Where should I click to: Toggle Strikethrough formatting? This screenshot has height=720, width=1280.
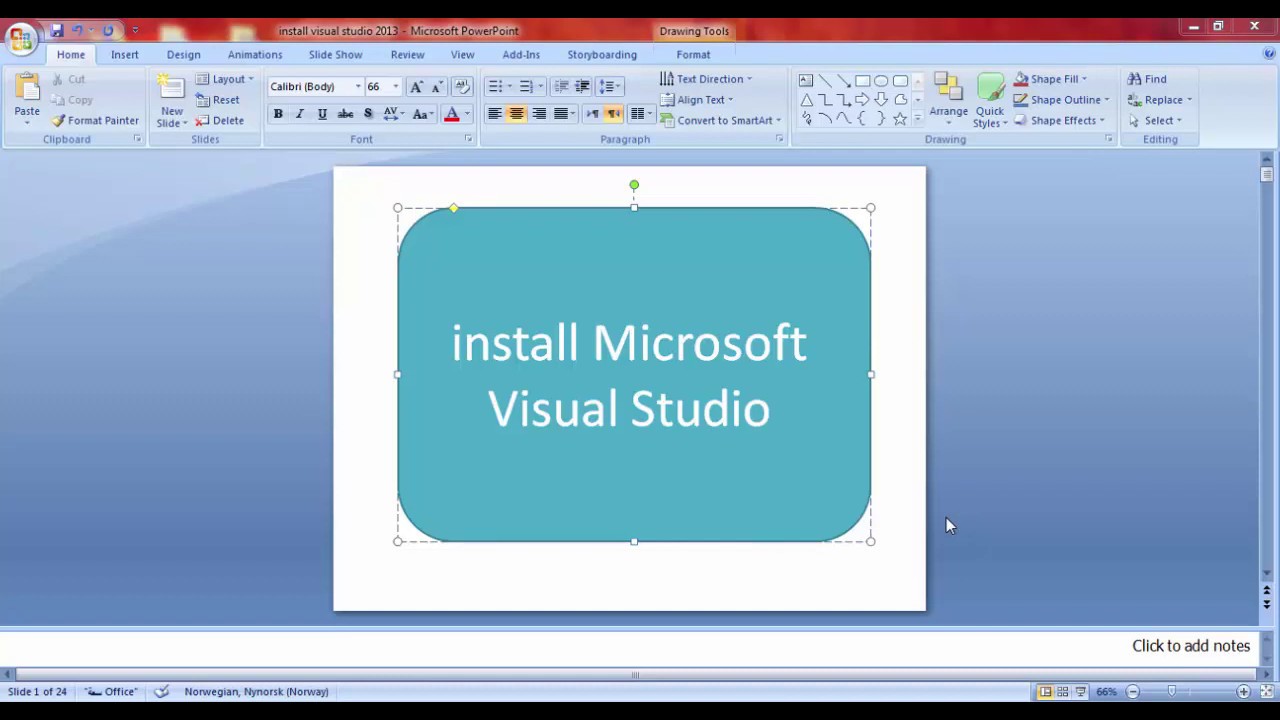pyautogui.click(x=346, y=114)
